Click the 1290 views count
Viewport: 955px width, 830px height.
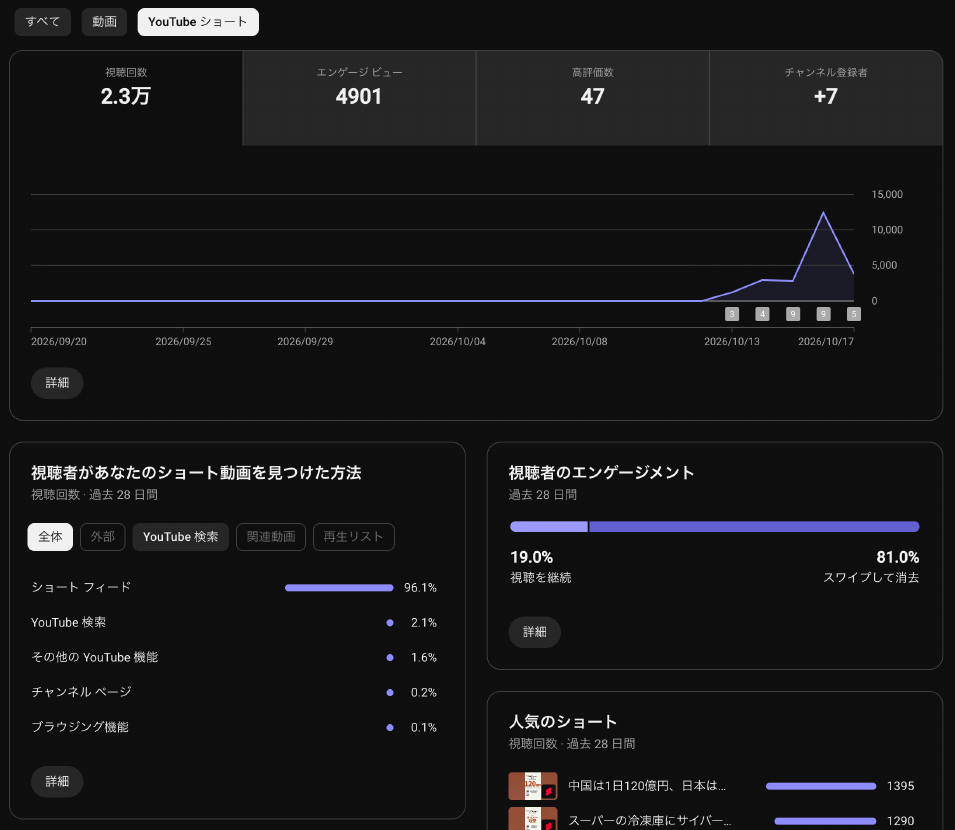point(900,821)
